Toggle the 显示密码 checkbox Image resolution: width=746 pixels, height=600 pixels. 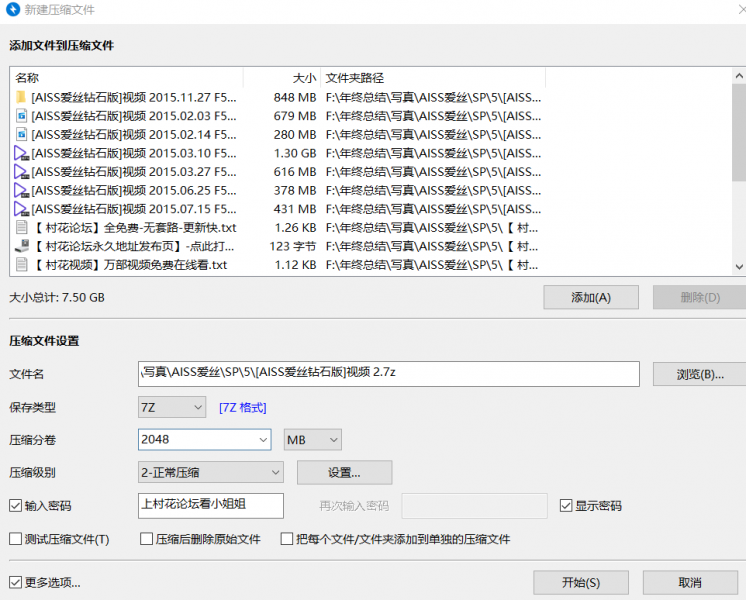(x=566, y=506)
